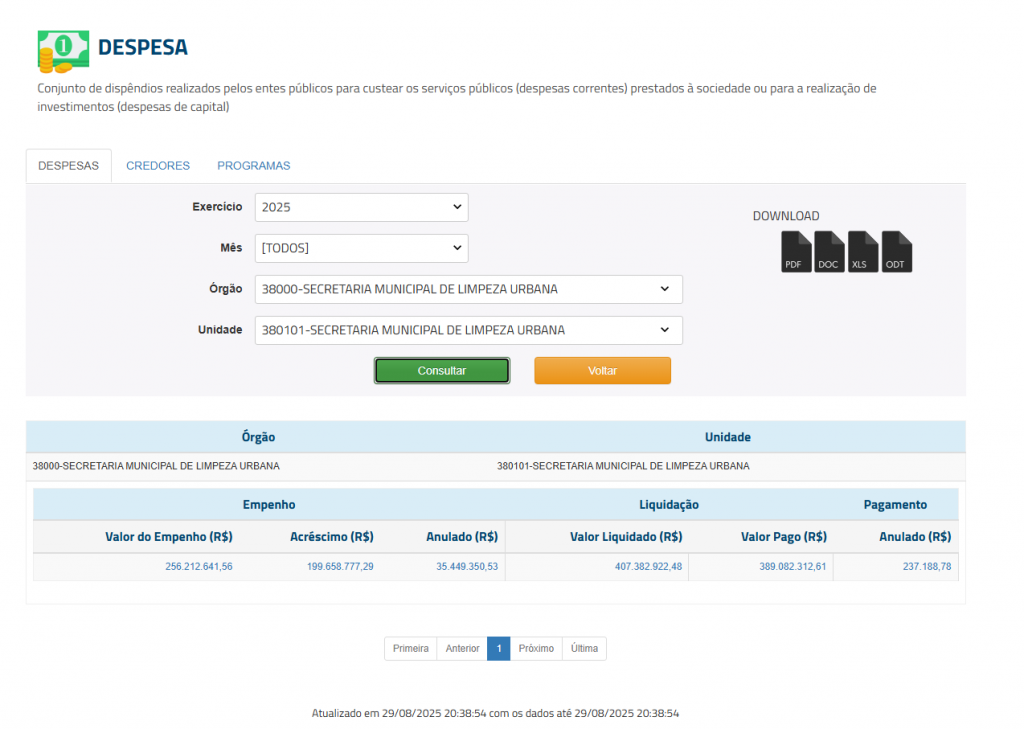
Task: Download the report as XLS
Action: coord(863,252)
